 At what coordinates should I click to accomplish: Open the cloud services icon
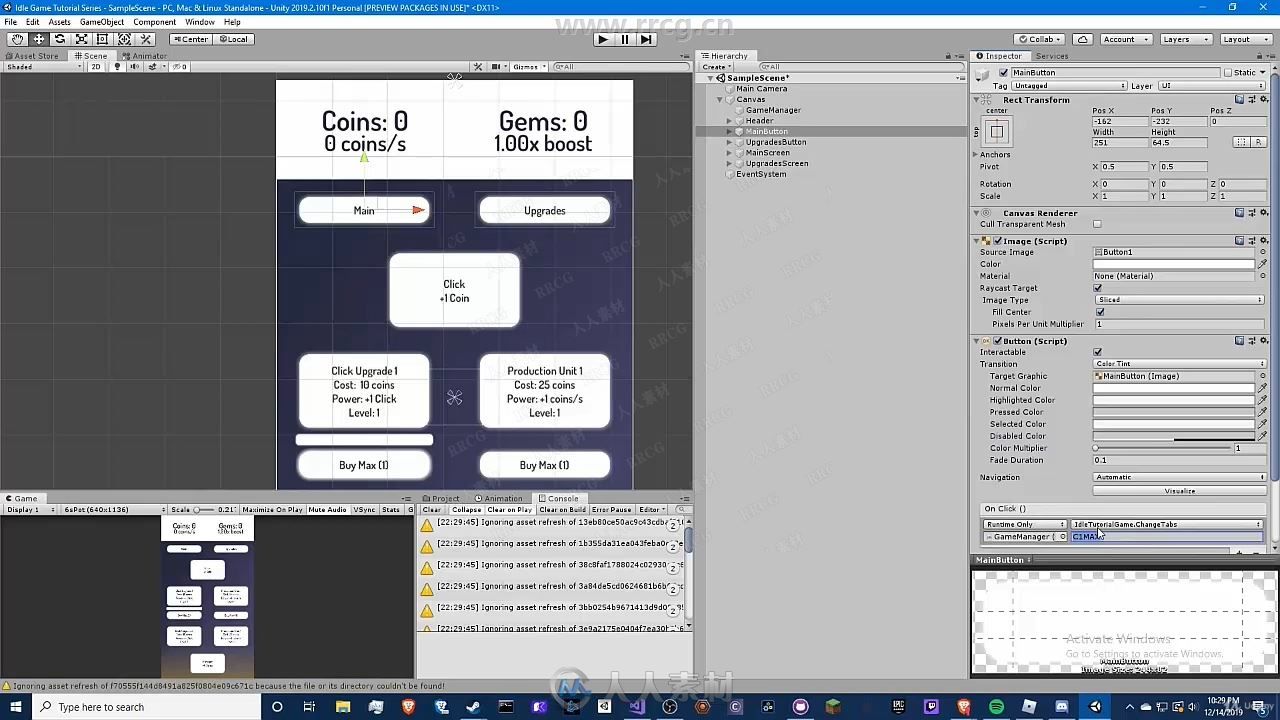pyautogui.click(x=1082, y=39)
